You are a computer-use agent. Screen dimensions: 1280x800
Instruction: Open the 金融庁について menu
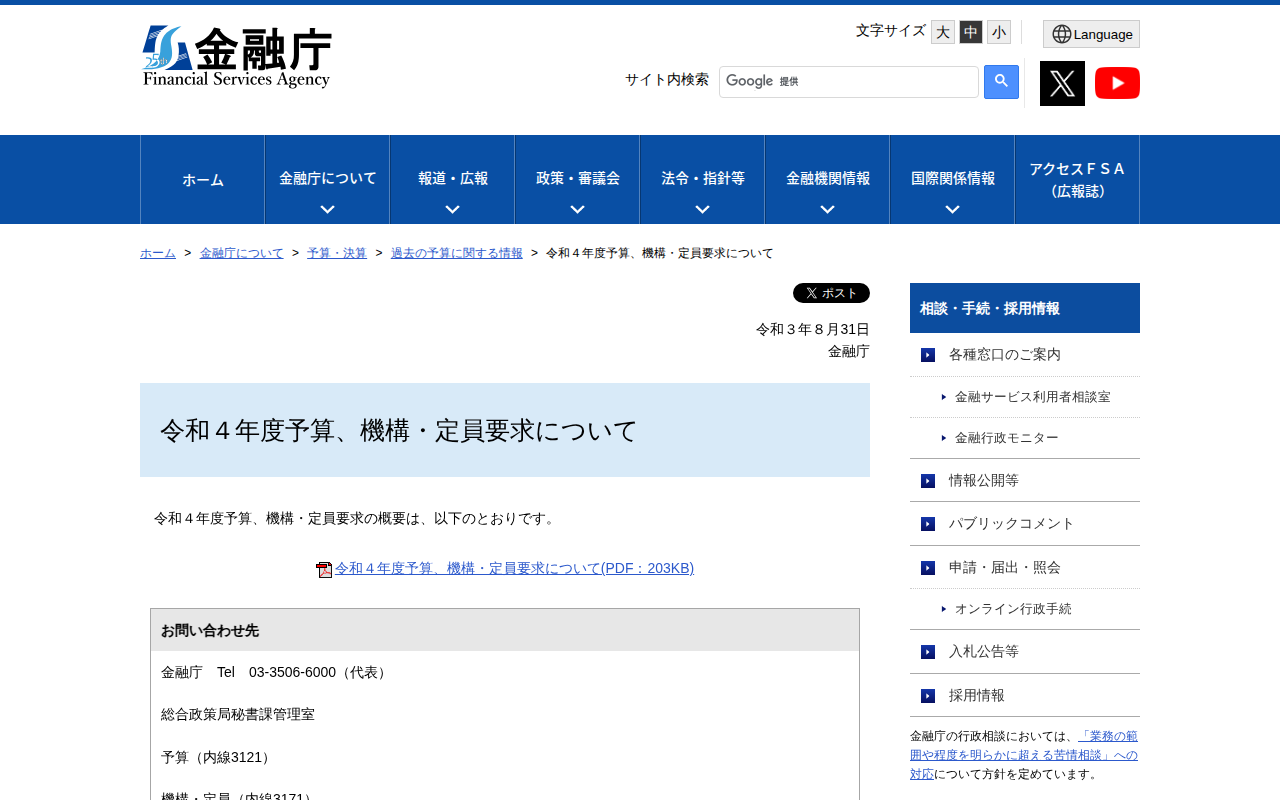coord(327,179)
